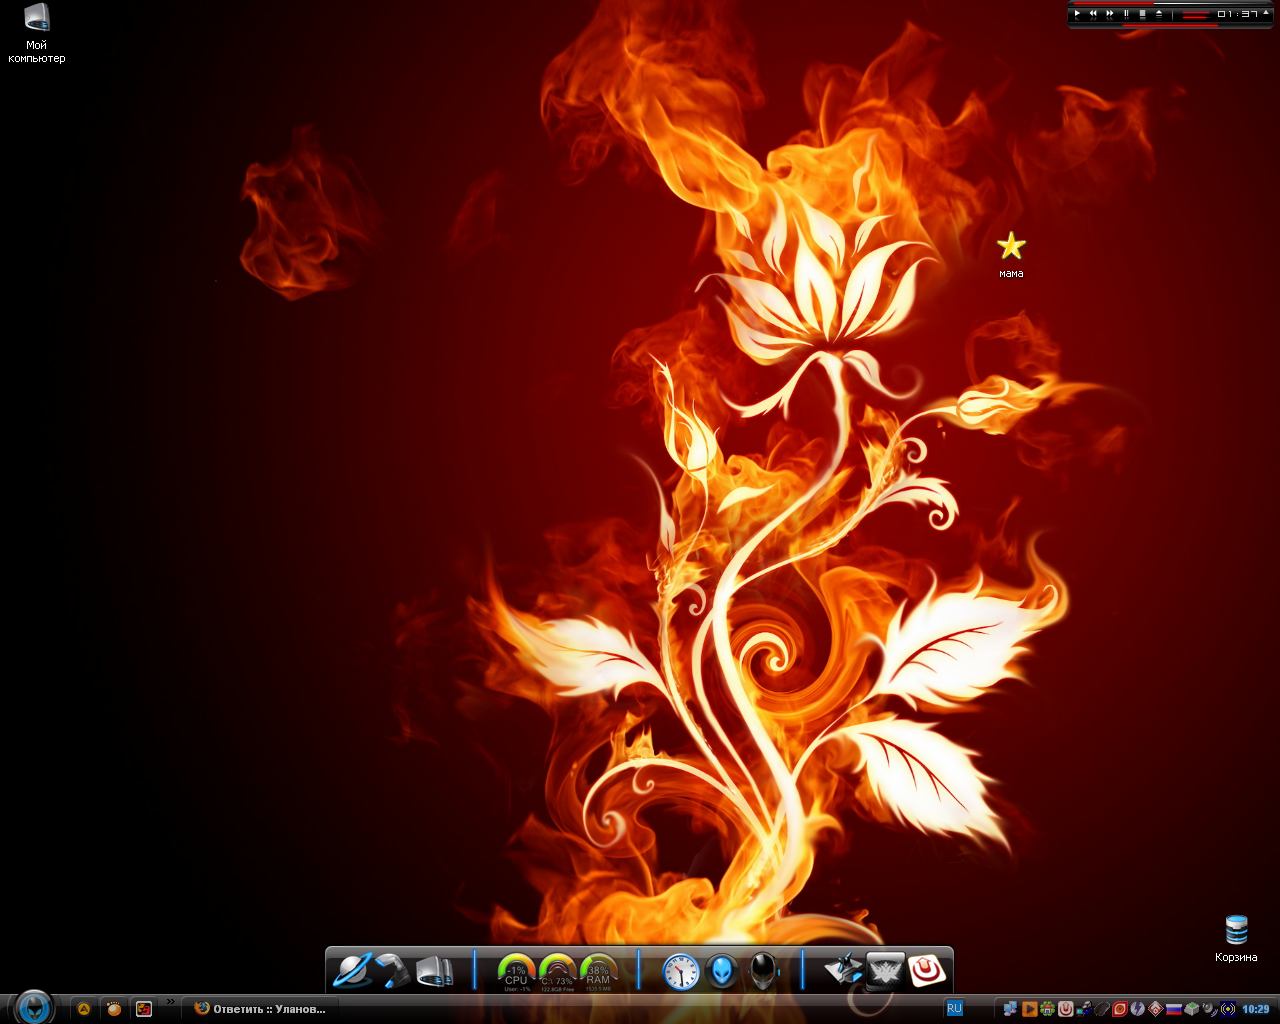
Task: Click the red power icon in dock
Action: (928, 970)
